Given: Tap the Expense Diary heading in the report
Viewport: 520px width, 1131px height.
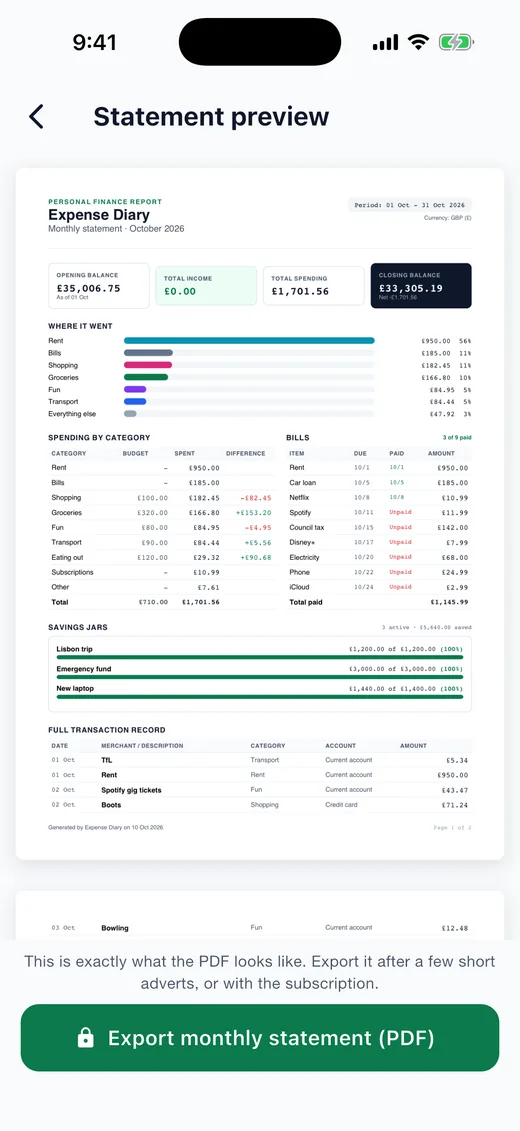Looking at the screenshot, I should point(99,214).
